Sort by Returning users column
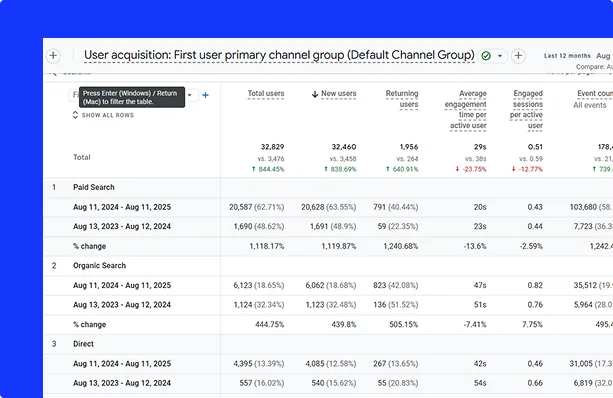Screen dimensions: 613x398 click(402, 99)
